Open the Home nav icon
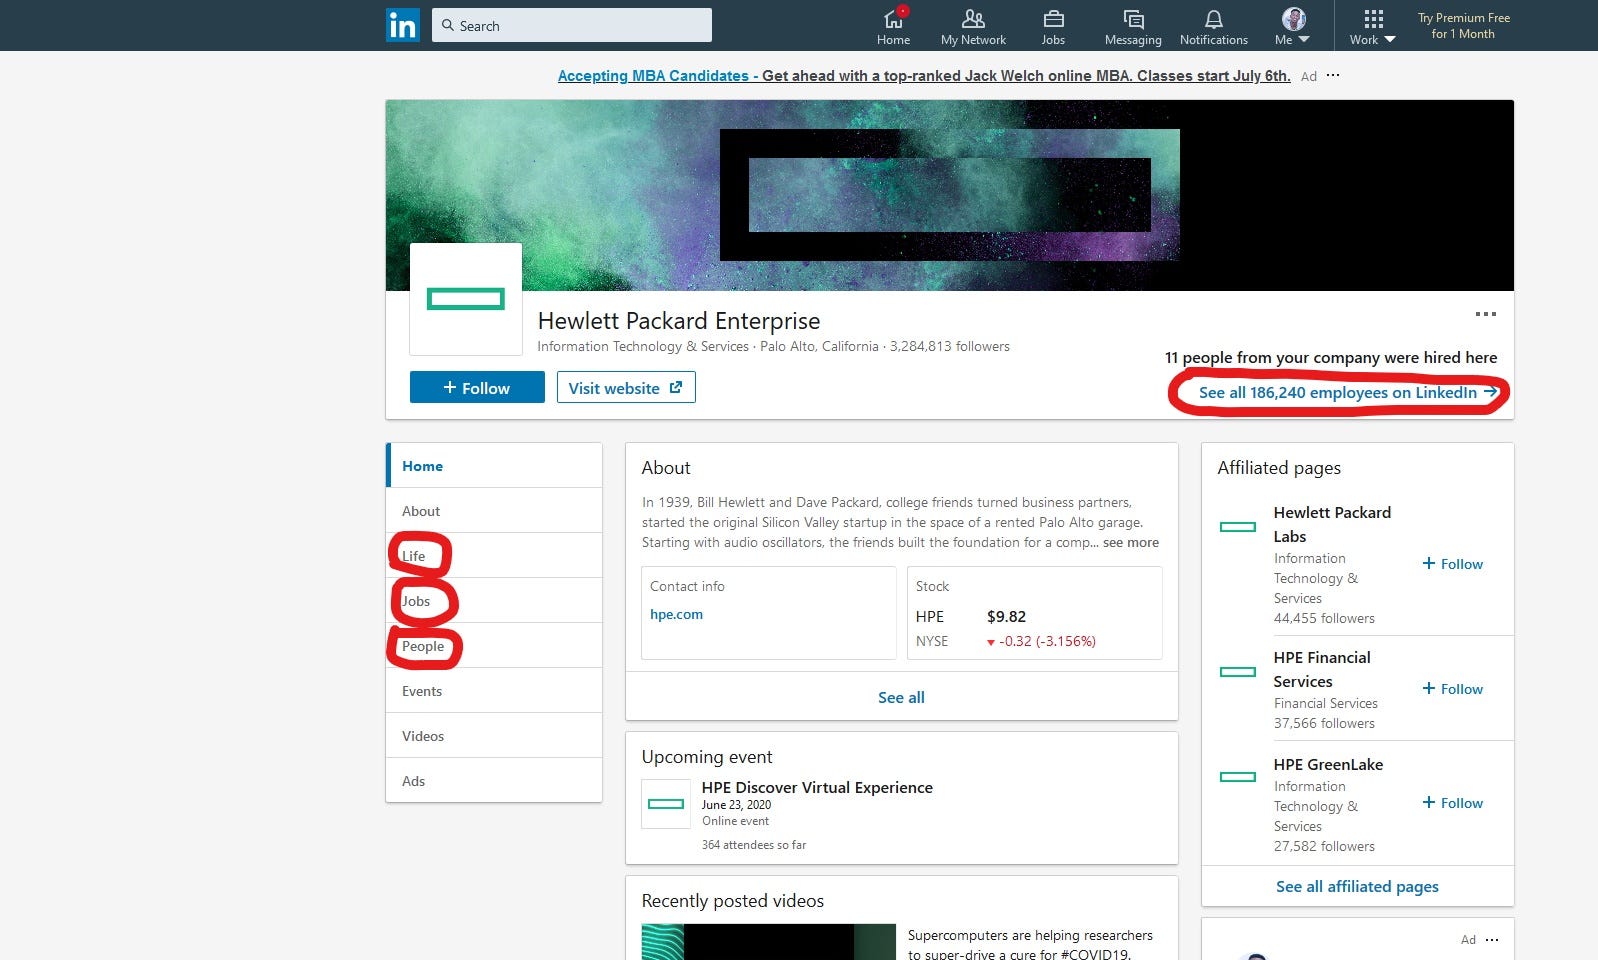Screen dimensions: 1598x960 coord(893,27)
